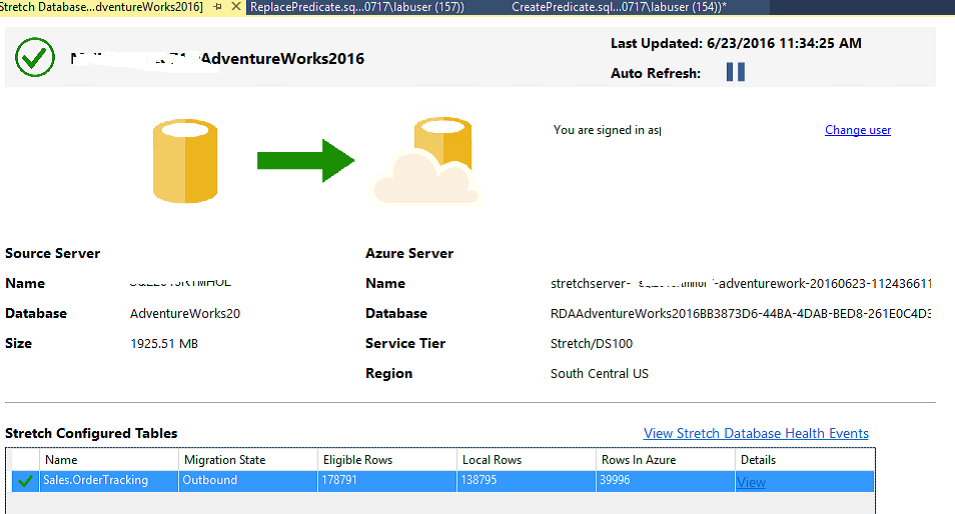Click the Local Rows column header
Screen dimensions: 955x514
pyautogui.click(x=526, y=460)
